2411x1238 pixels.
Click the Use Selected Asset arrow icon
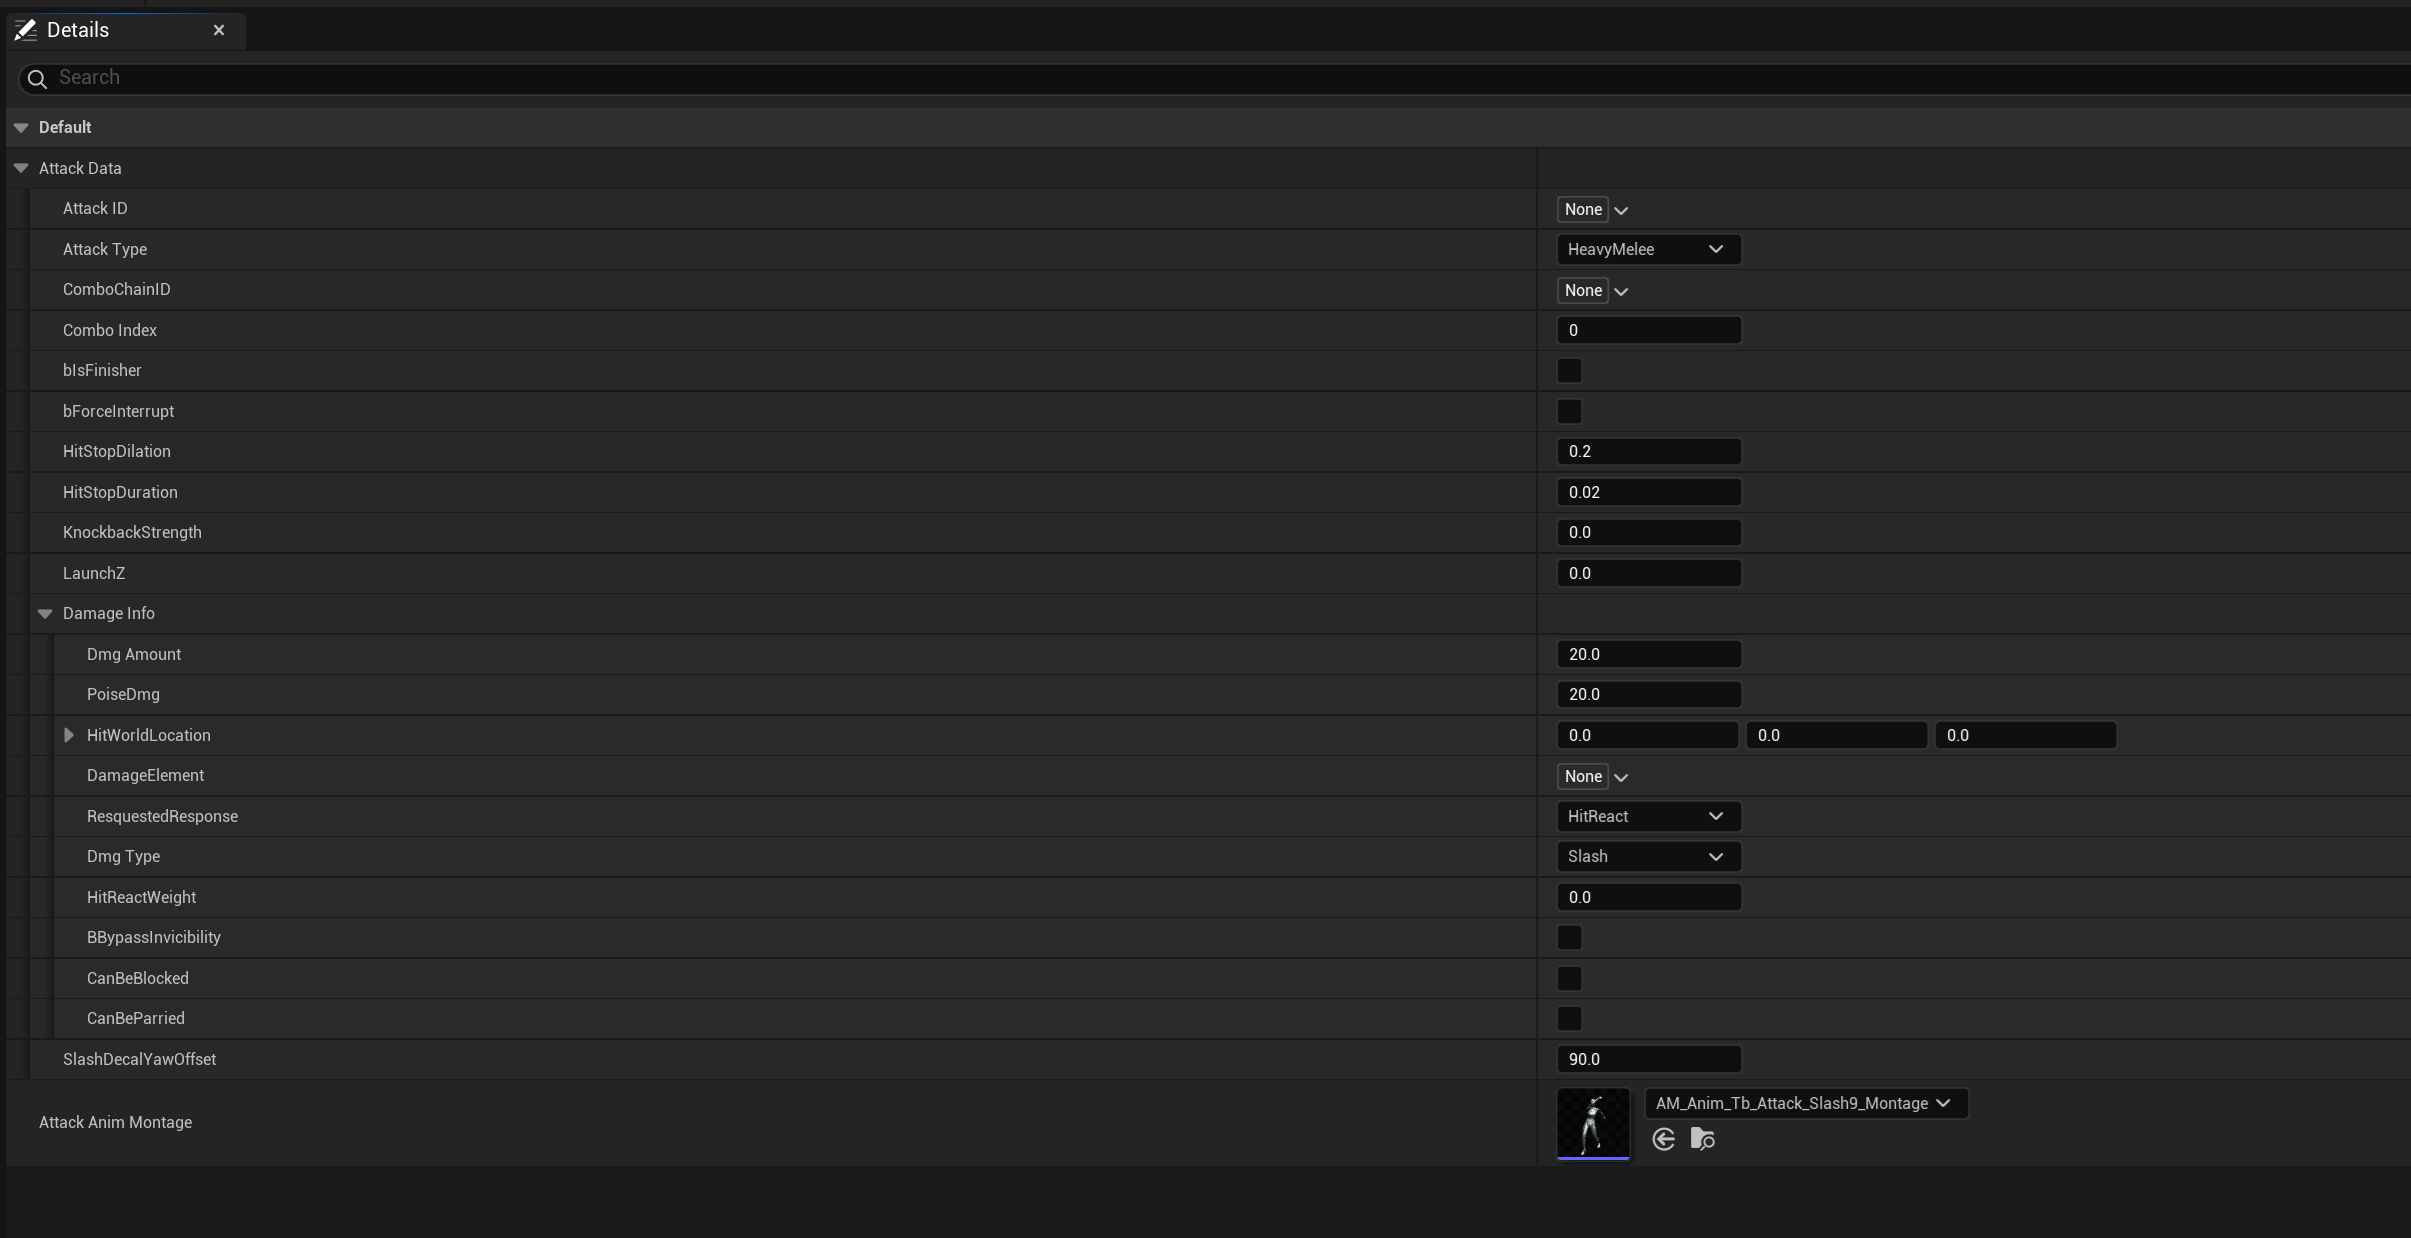click(x=1662, y=1139)
